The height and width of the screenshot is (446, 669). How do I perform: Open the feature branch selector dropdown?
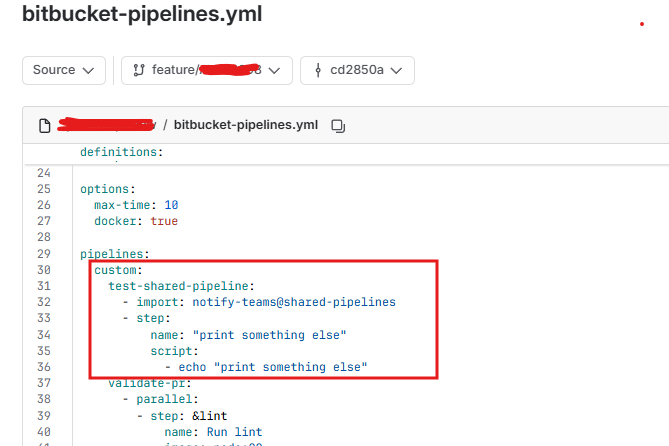click(207, 70)
